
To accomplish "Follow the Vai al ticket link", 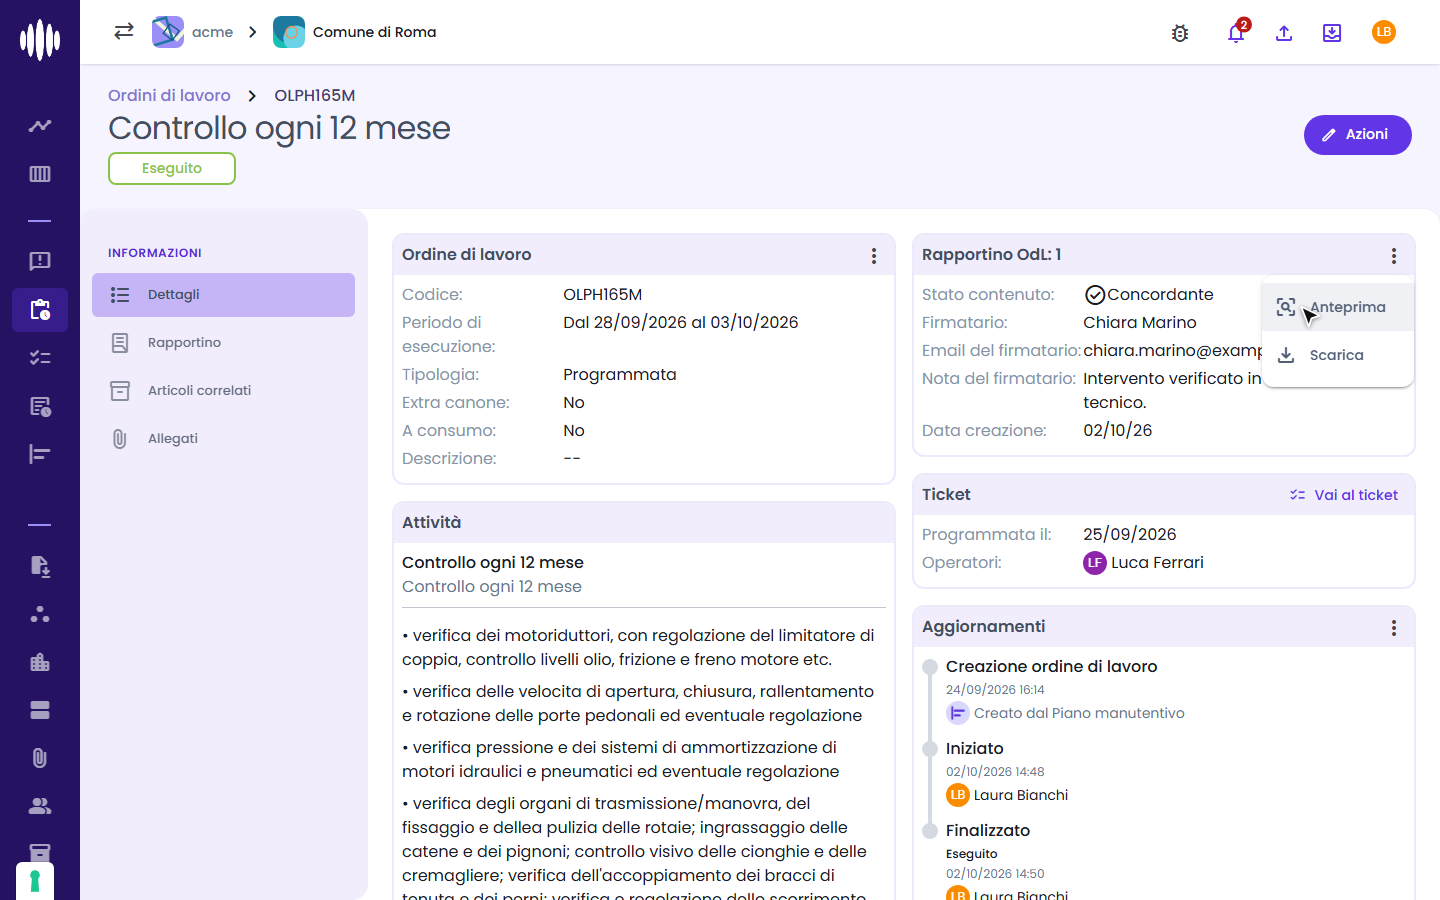I will pyautogui.click(x=1344, y=495).
